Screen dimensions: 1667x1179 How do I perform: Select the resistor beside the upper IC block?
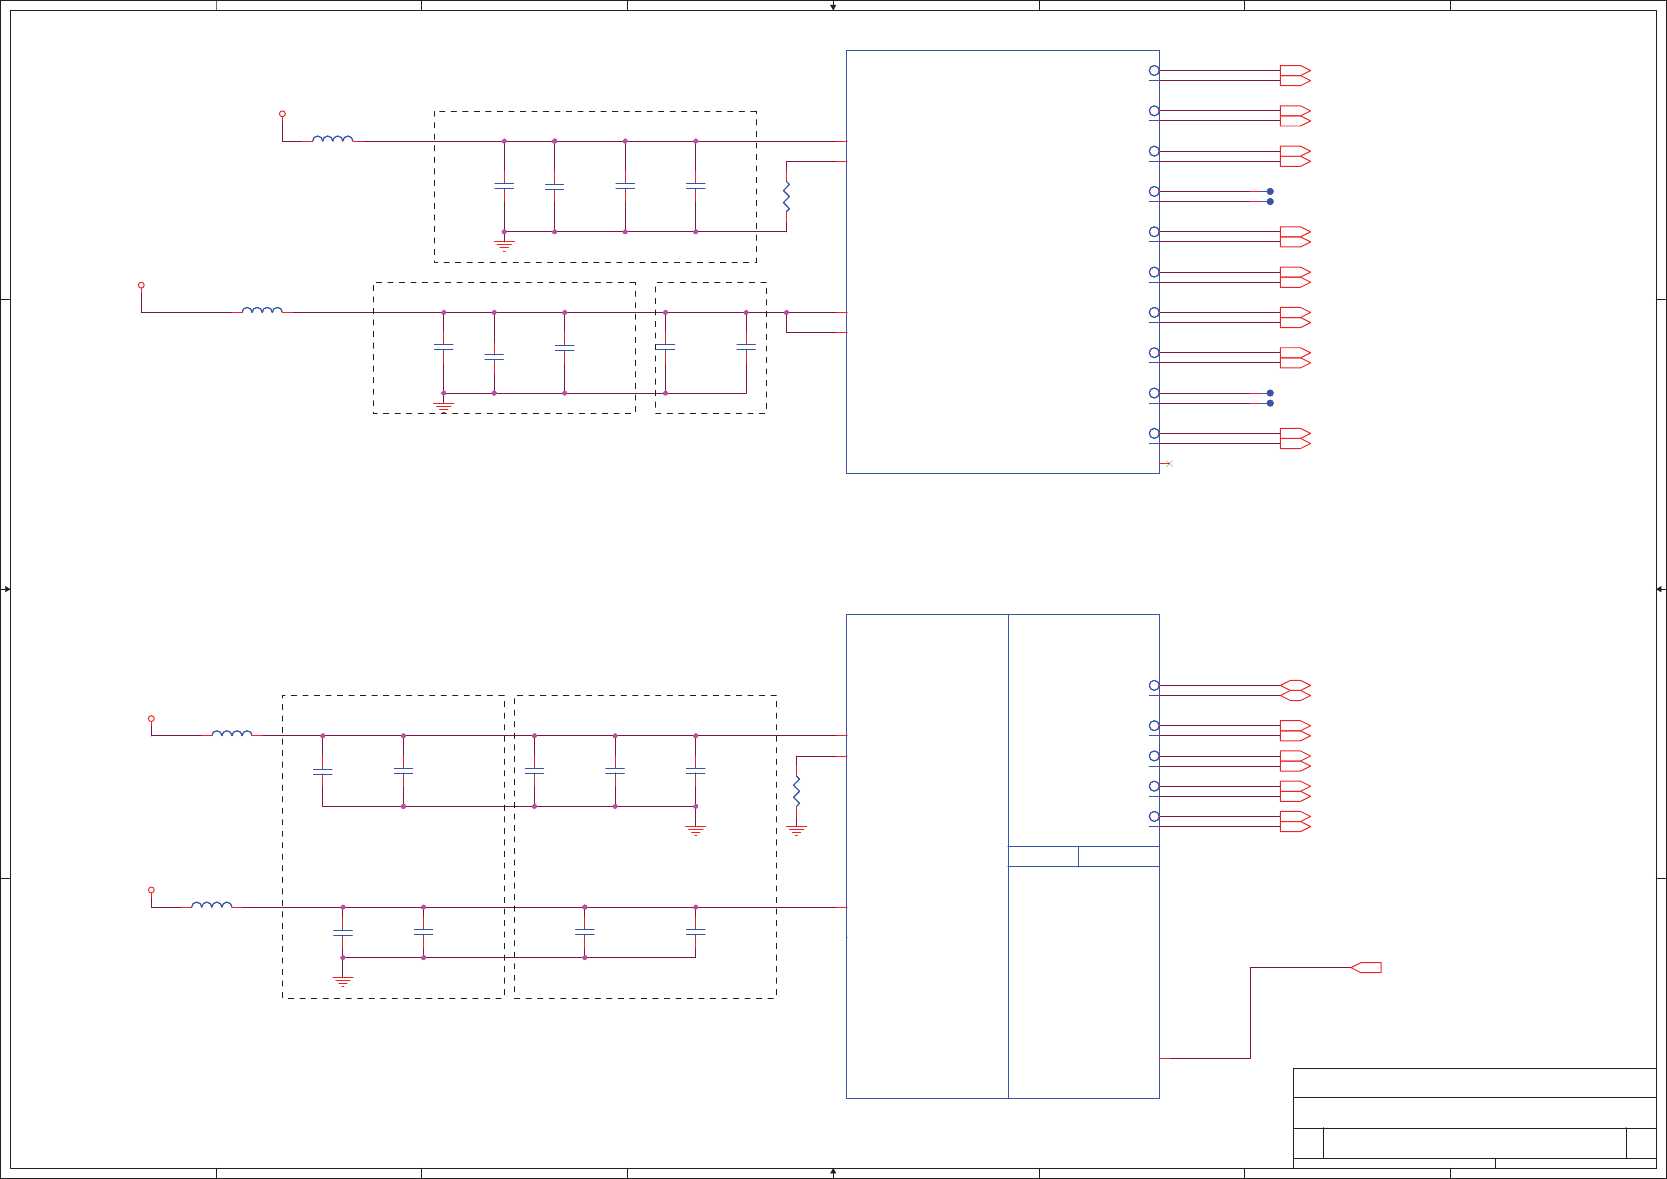tap(787, 197)
